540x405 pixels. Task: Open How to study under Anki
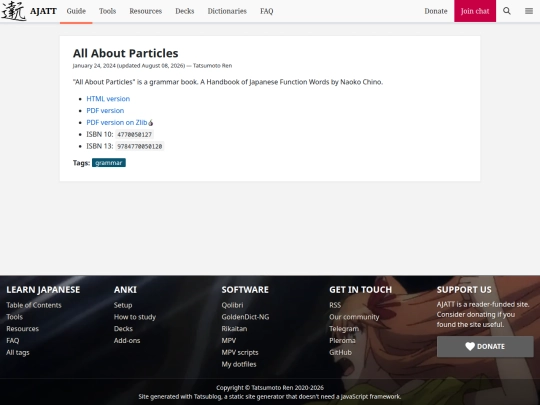tap(135, 317)
